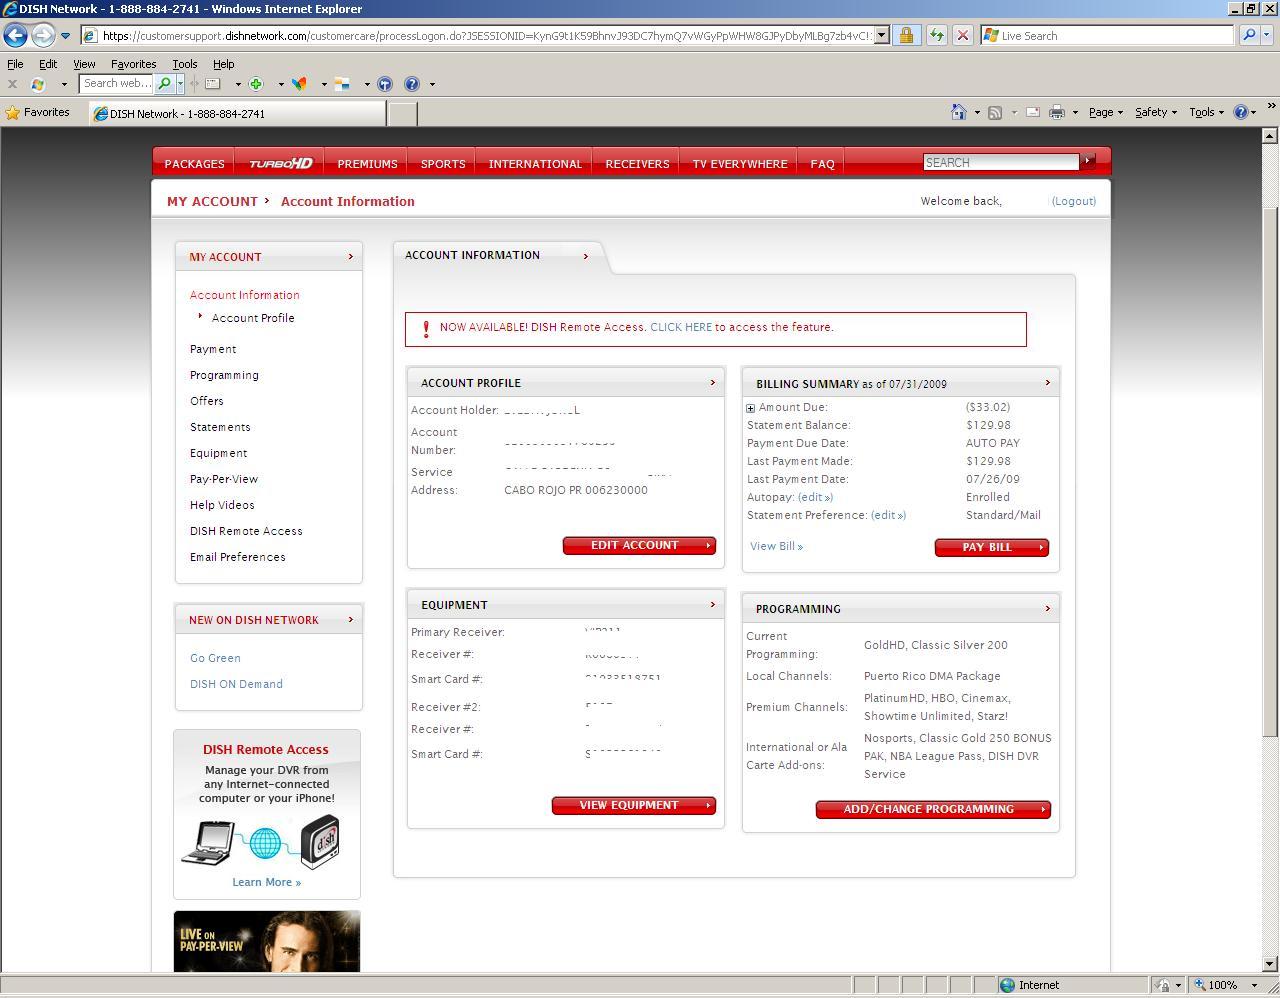The width and height of the screenshot is (1280, 998).
Task: Open a new blank browser tab
Action: coord(402,114)
